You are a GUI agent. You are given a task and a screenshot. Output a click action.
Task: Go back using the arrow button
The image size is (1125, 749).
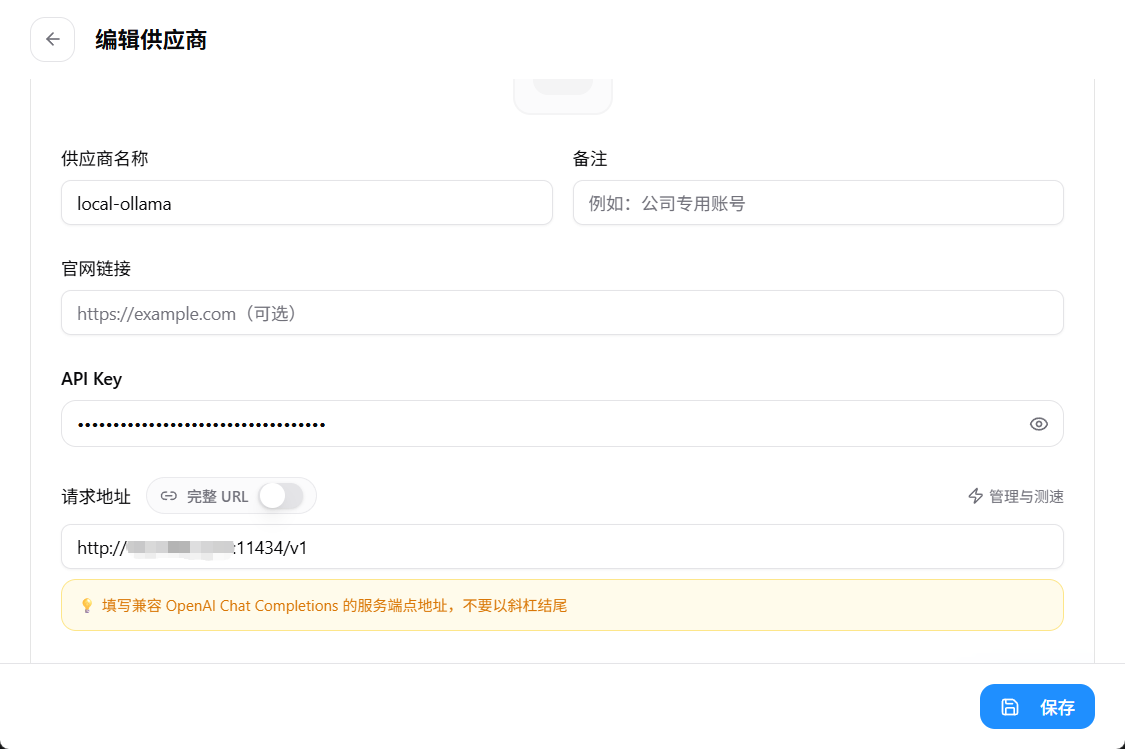pos(52,39)
